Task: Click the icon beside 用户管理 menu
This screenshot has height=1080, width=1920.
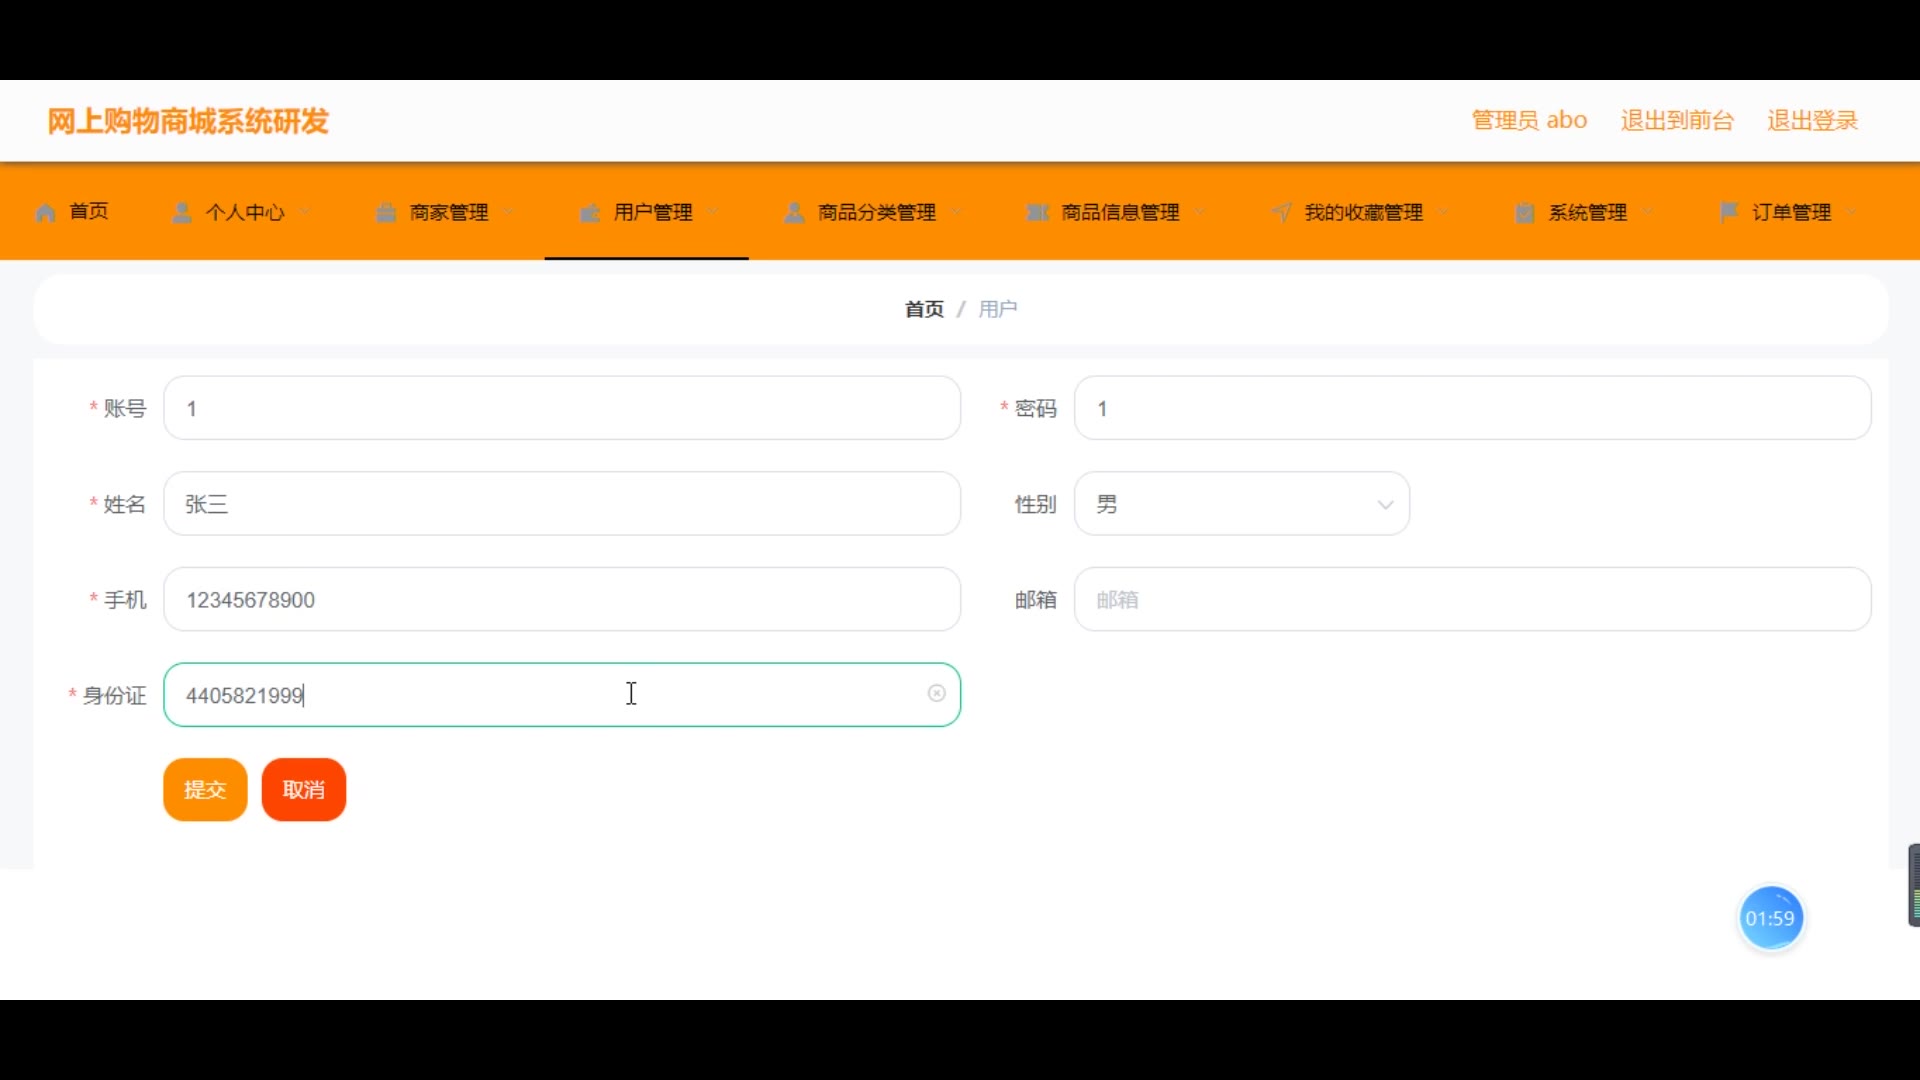Action: tap(590, 213)
